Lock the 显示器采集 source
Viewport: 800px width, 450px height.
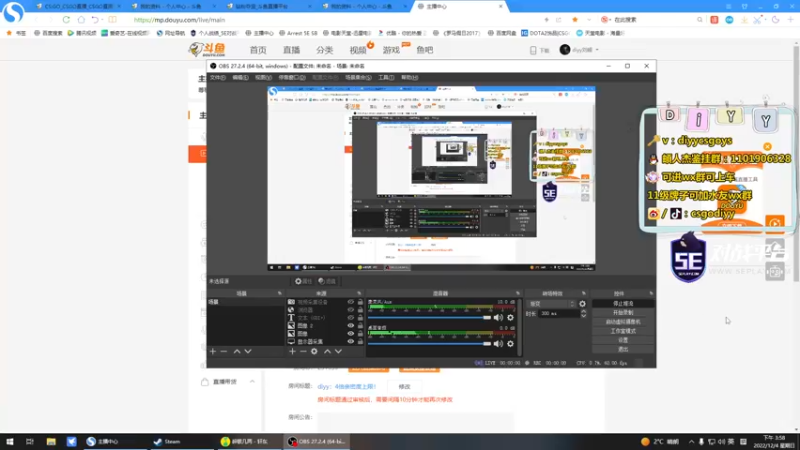(x=360, y=341)
